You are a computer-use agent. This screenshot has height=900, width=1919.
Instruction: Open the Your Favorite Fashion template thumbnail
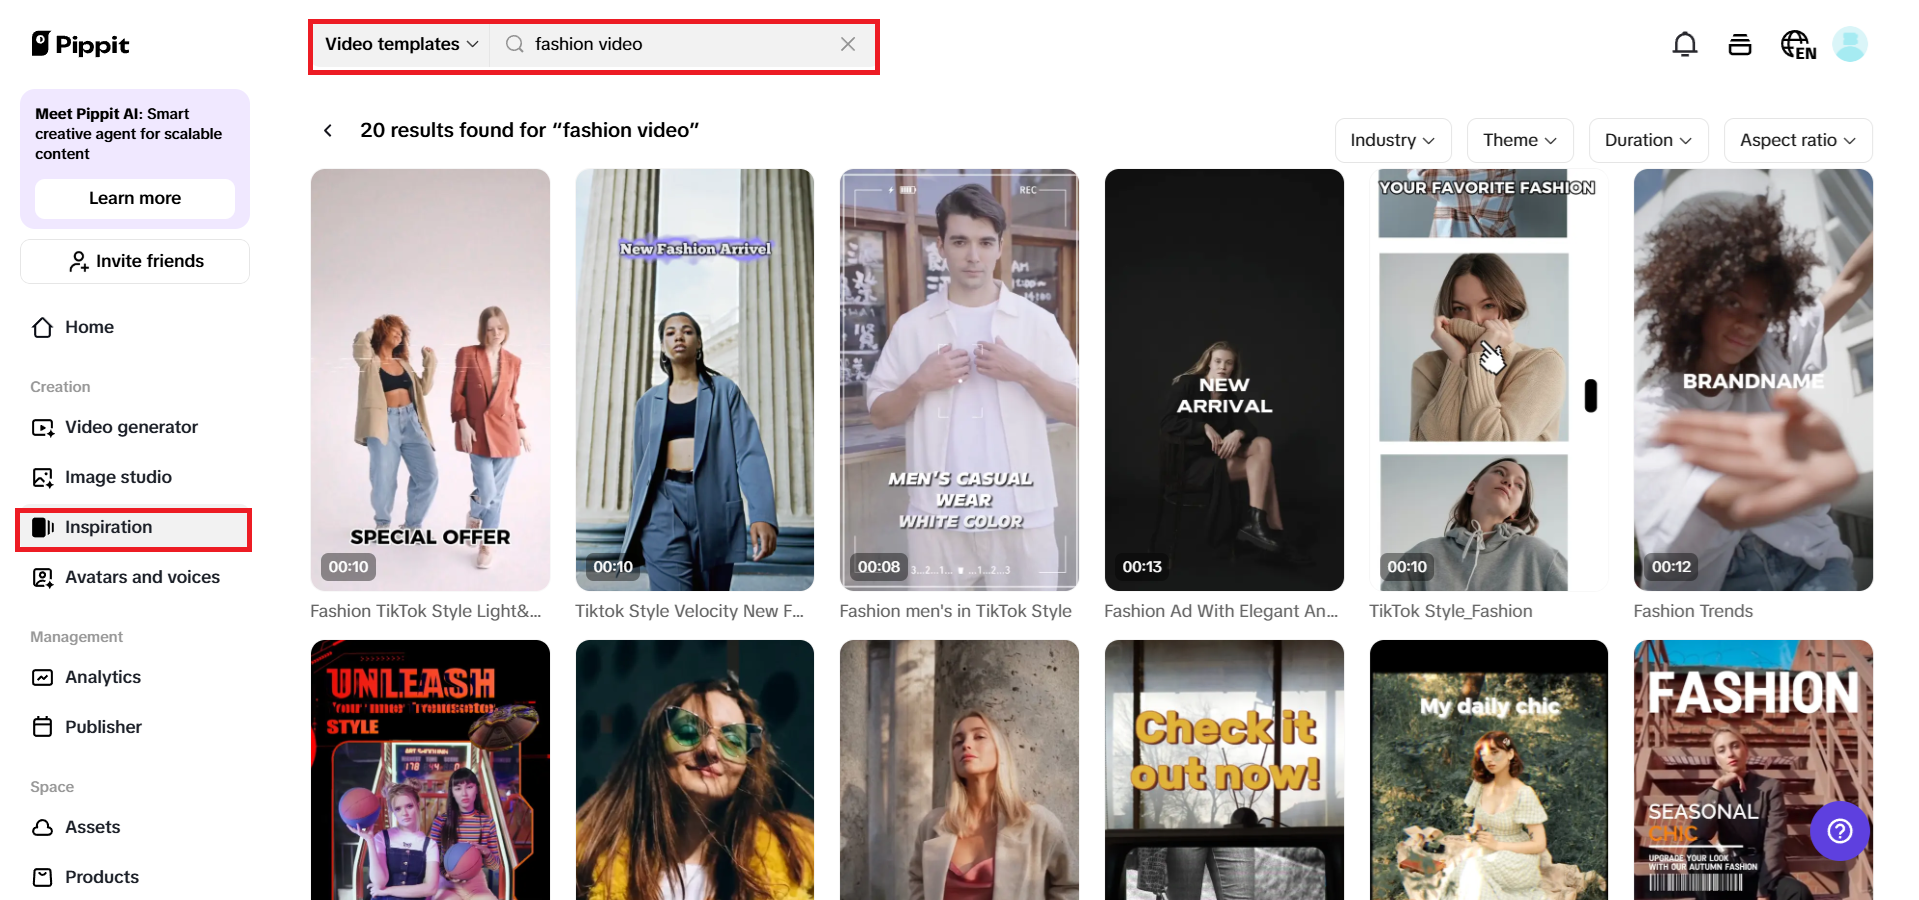(1489, 380)
